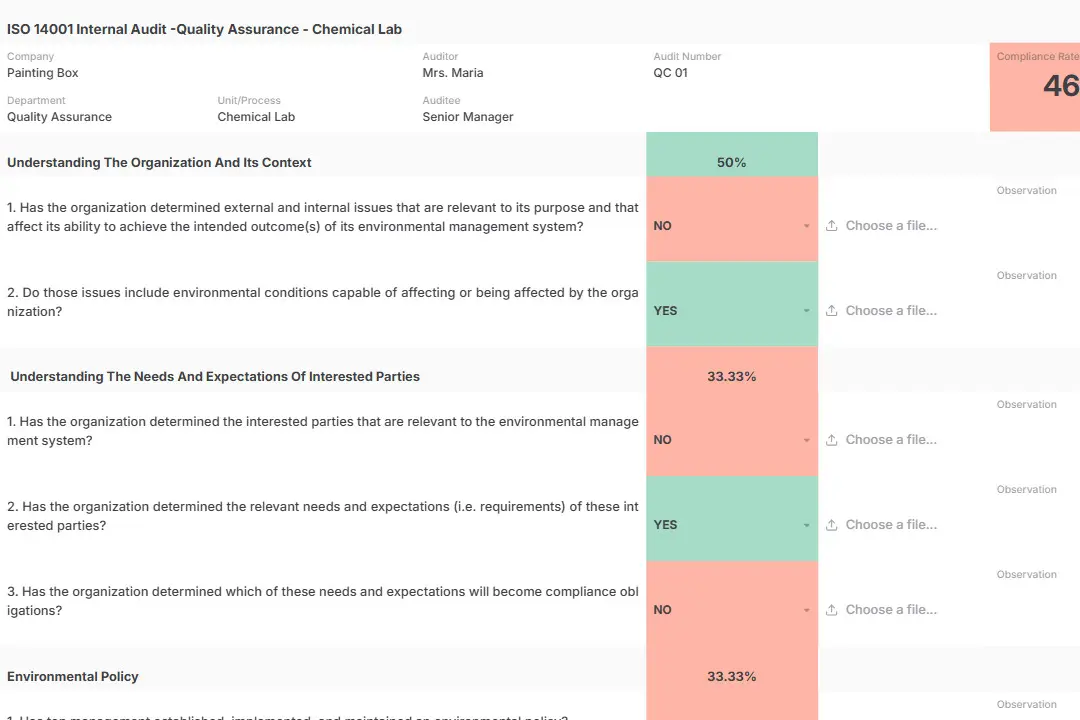The image size is (1080, 720).
Task: Click upload icon for external and internal issues question
Action: (x=831, y=226)
